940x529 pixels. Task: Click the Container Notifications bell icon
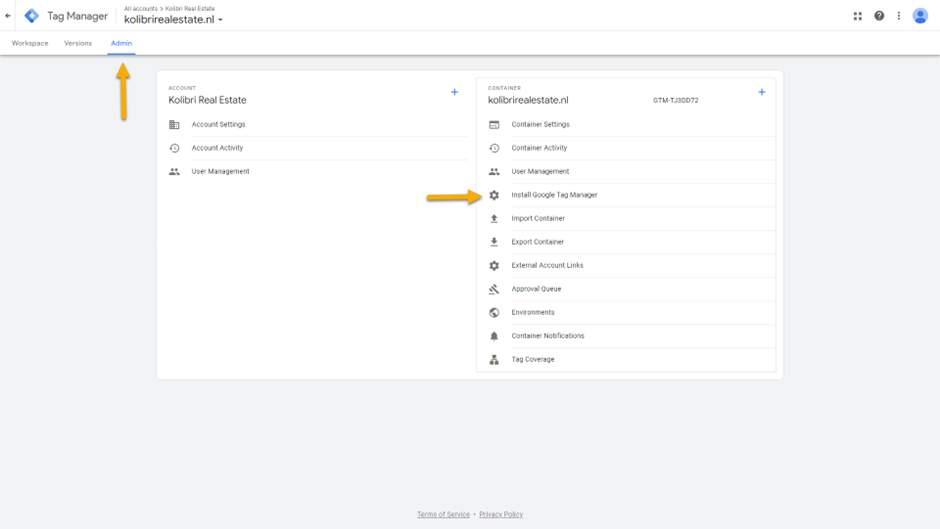coord(494,336)
